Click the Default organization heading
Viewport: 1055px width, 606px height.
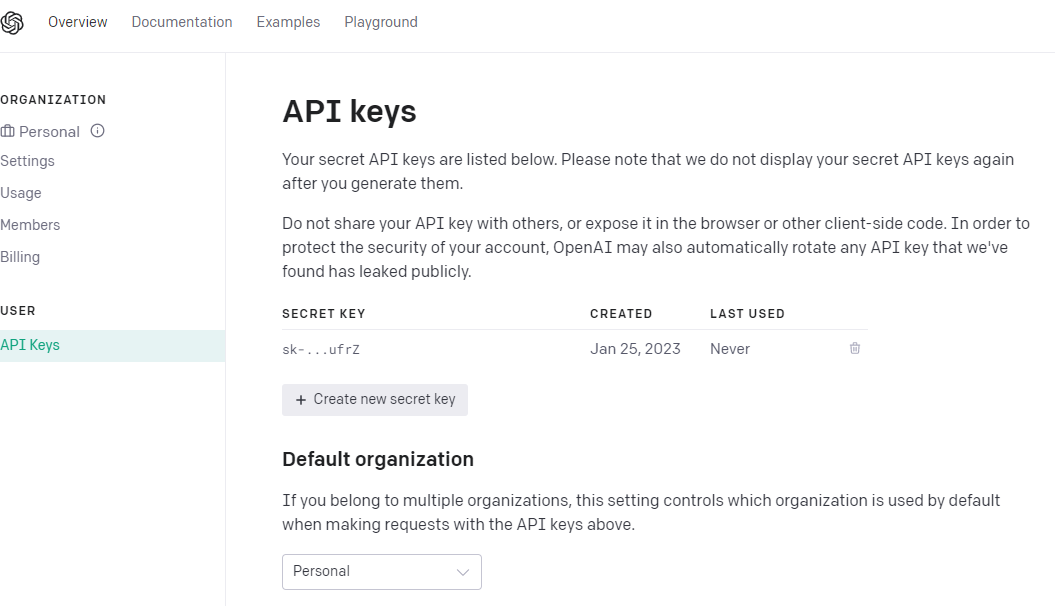click(378, 459)
